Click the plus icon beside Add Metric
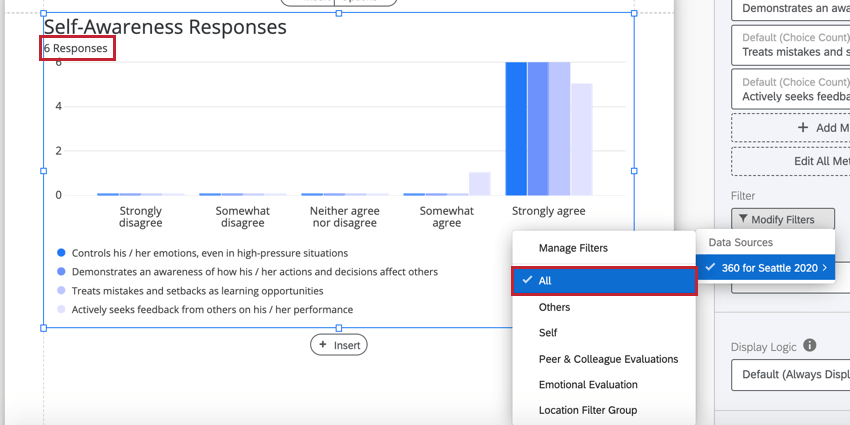 803,127
